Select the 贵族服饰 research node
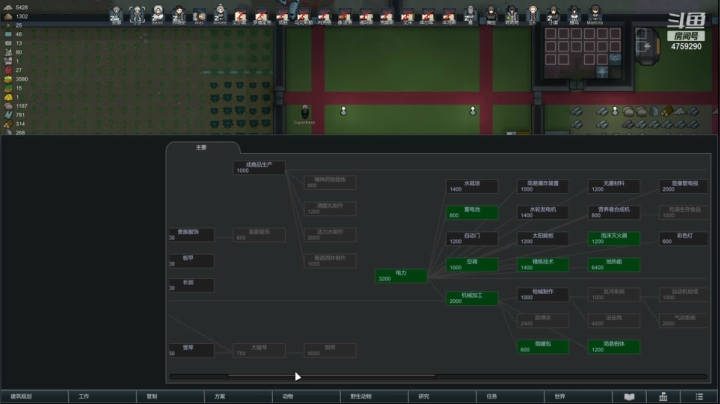 (191, 235)
